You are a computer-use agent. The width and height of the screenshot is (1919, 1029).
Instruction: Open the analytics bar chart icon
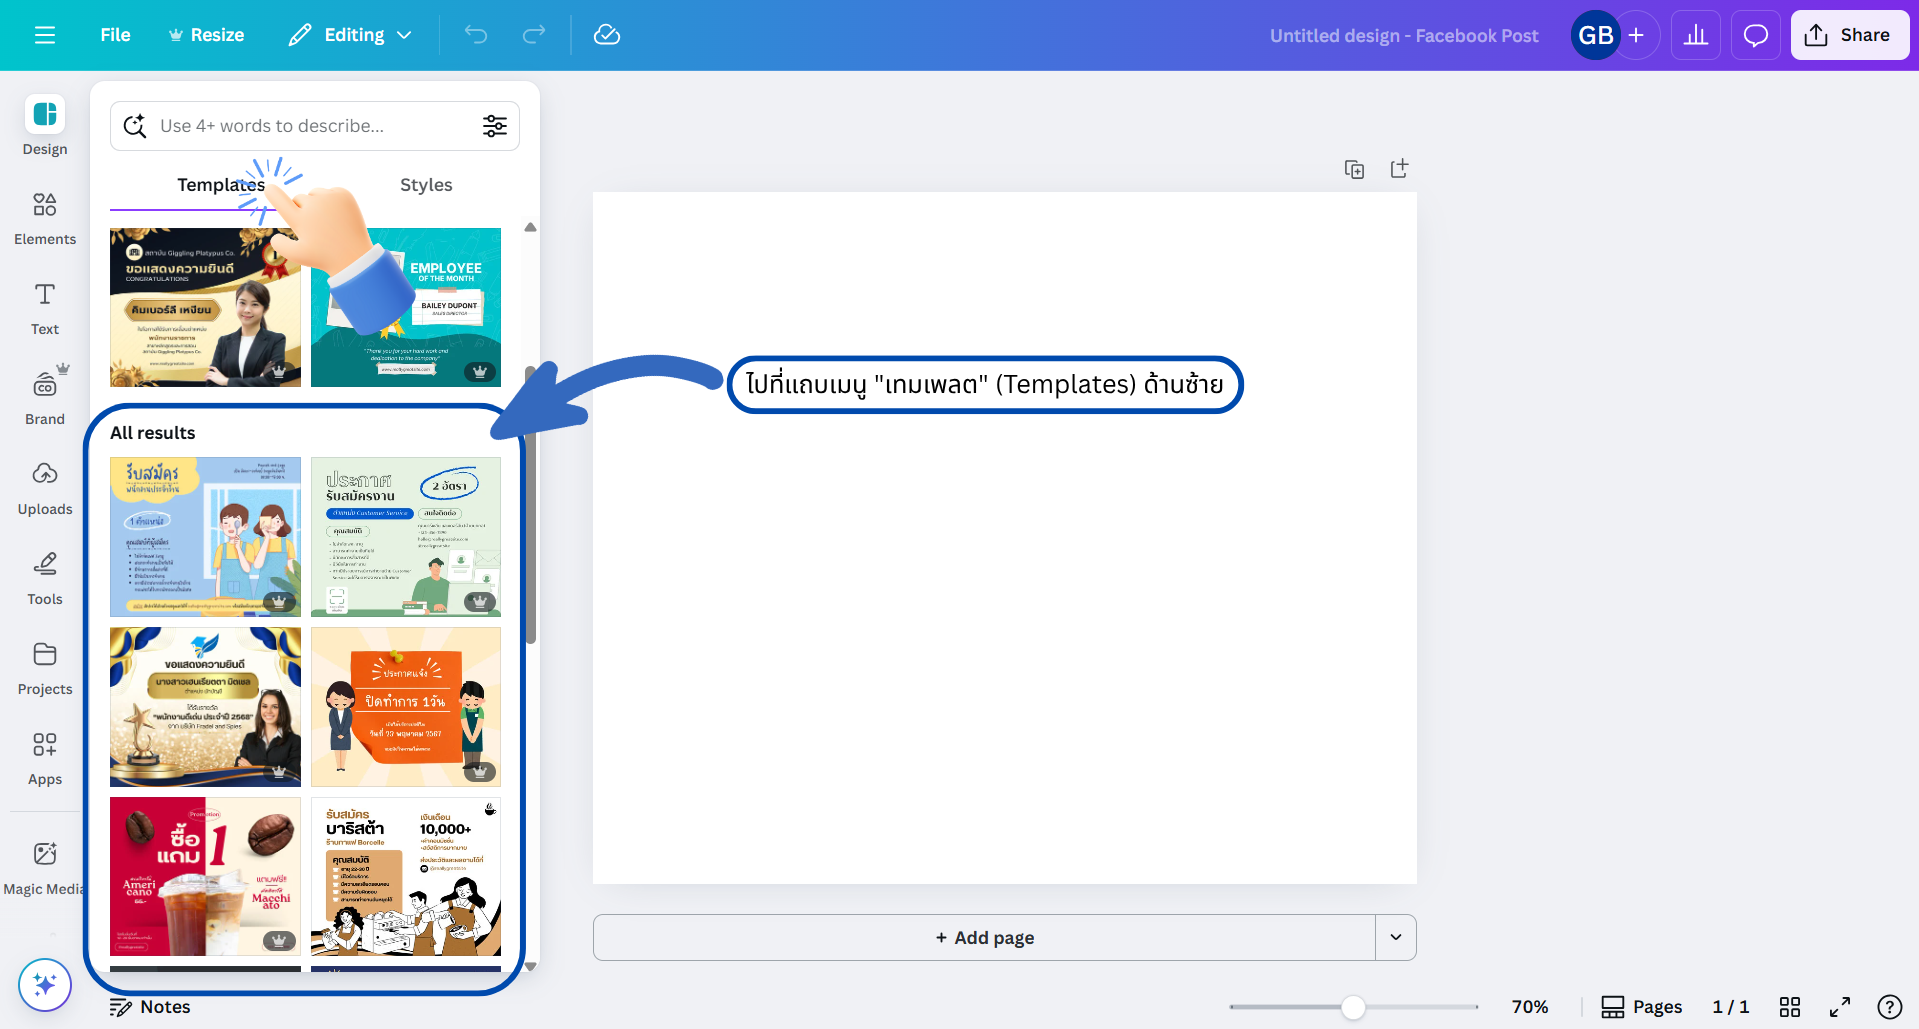tap(1695, 36)
